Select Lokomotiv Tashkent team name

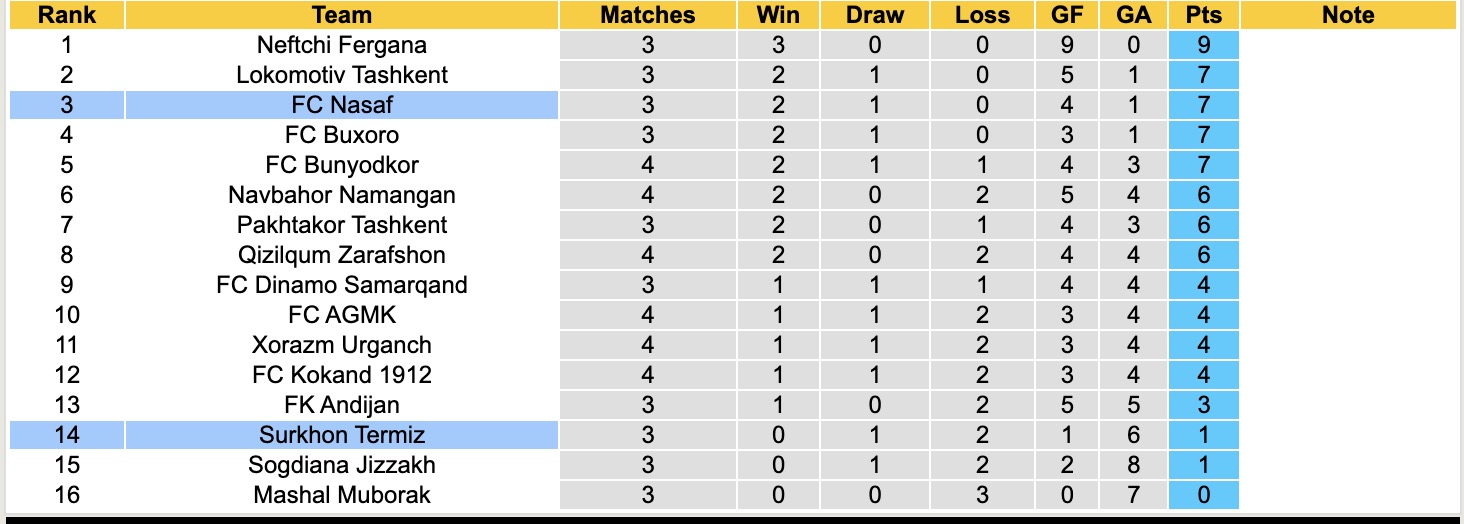342,75
